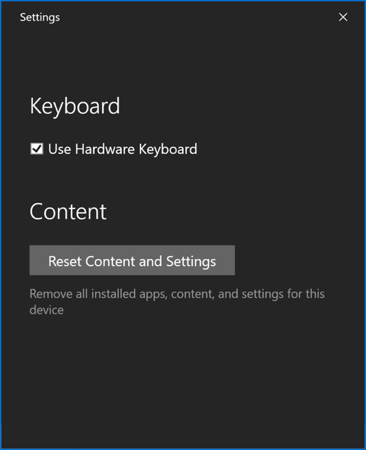Click the word 'Hardware' in the option label
The image size is (366, 450).
click(105, 149)
